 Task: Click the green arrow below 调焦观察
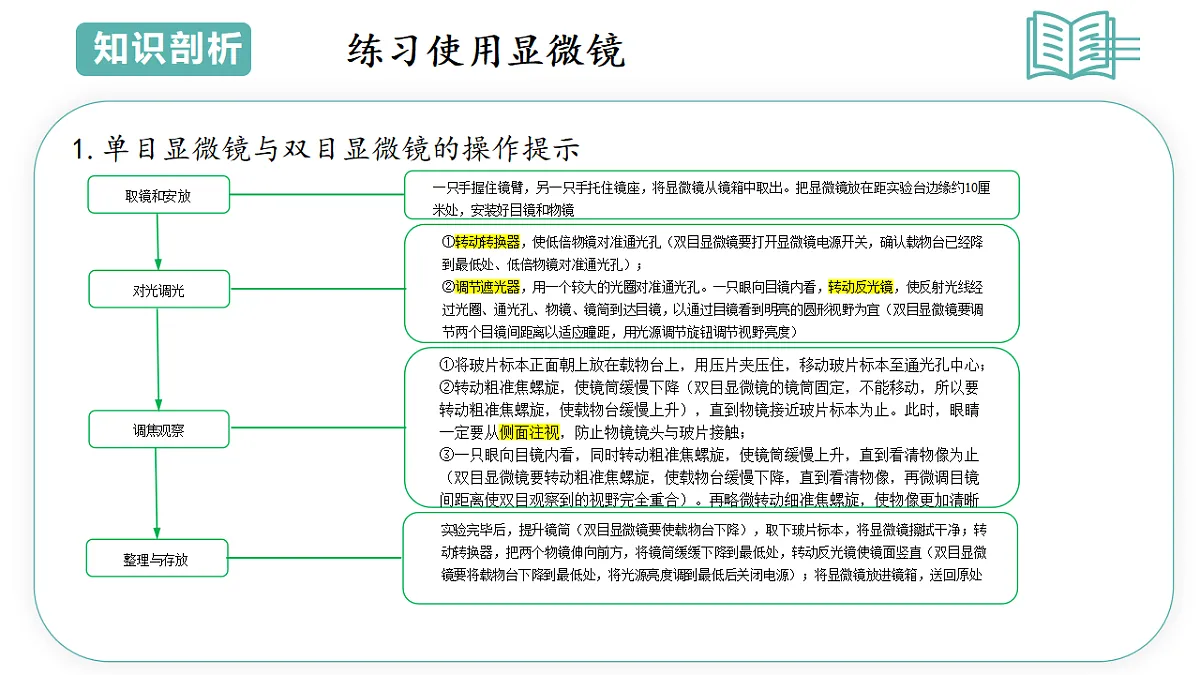point(158,494)
